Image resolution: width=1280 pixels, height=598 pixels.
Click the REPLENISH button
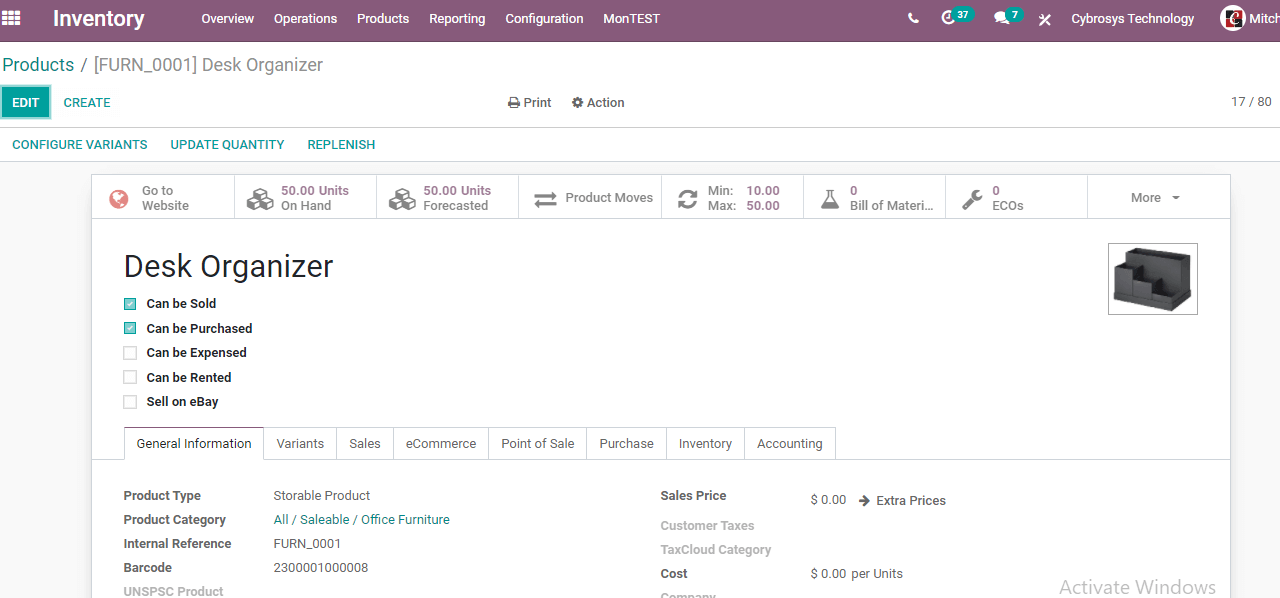341,145
